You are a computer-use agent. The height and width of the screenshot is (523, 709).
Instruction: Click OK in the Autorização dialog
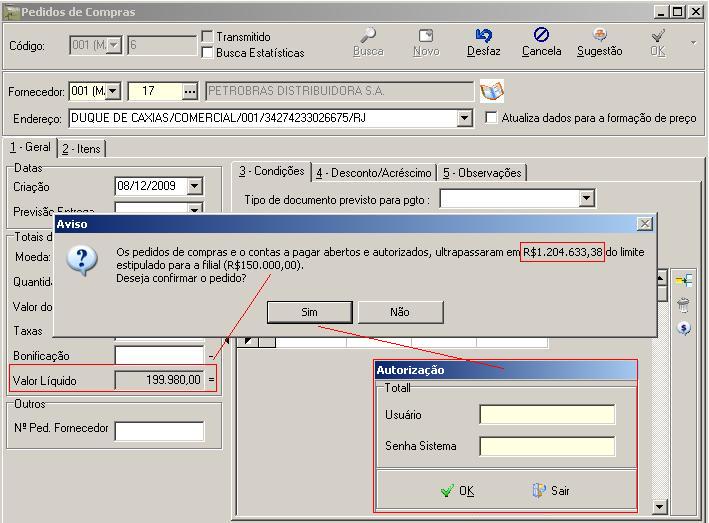(458, 491)
